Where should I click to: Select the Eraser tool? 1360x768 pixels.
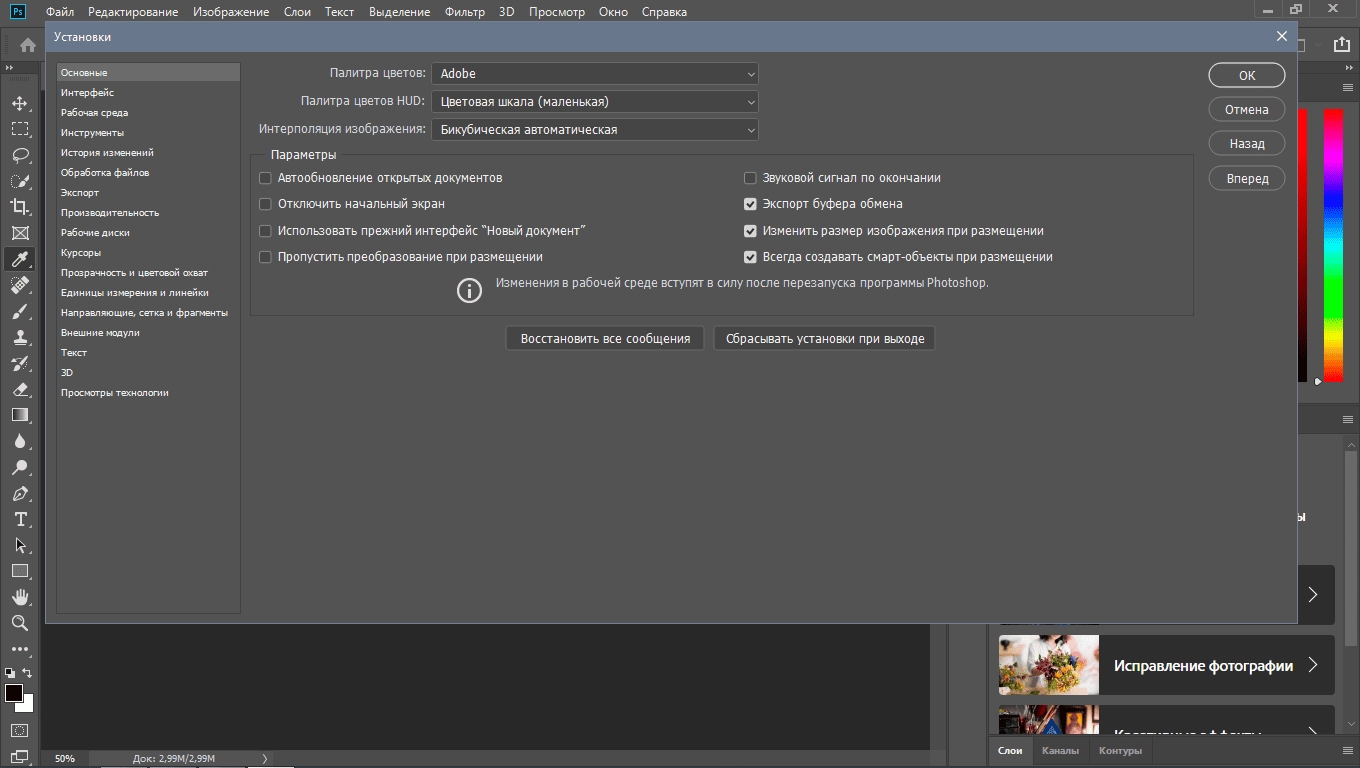20,389
